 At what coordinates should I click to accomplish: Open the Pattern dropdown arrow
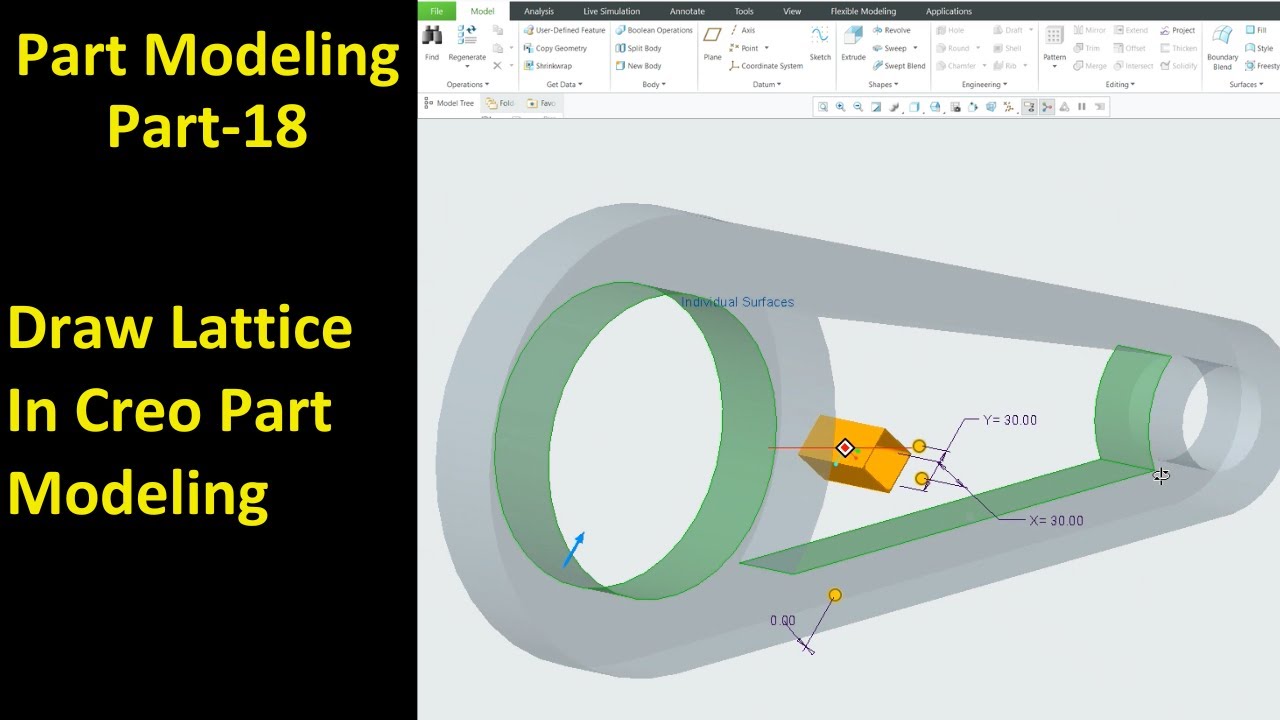[1054, 67]
